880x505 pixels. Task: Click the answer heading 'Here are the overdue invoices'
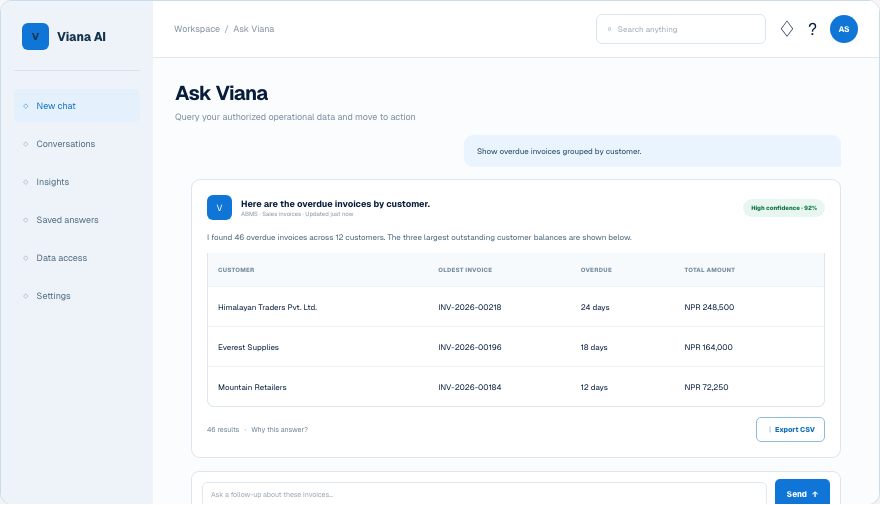coord(335,204)
